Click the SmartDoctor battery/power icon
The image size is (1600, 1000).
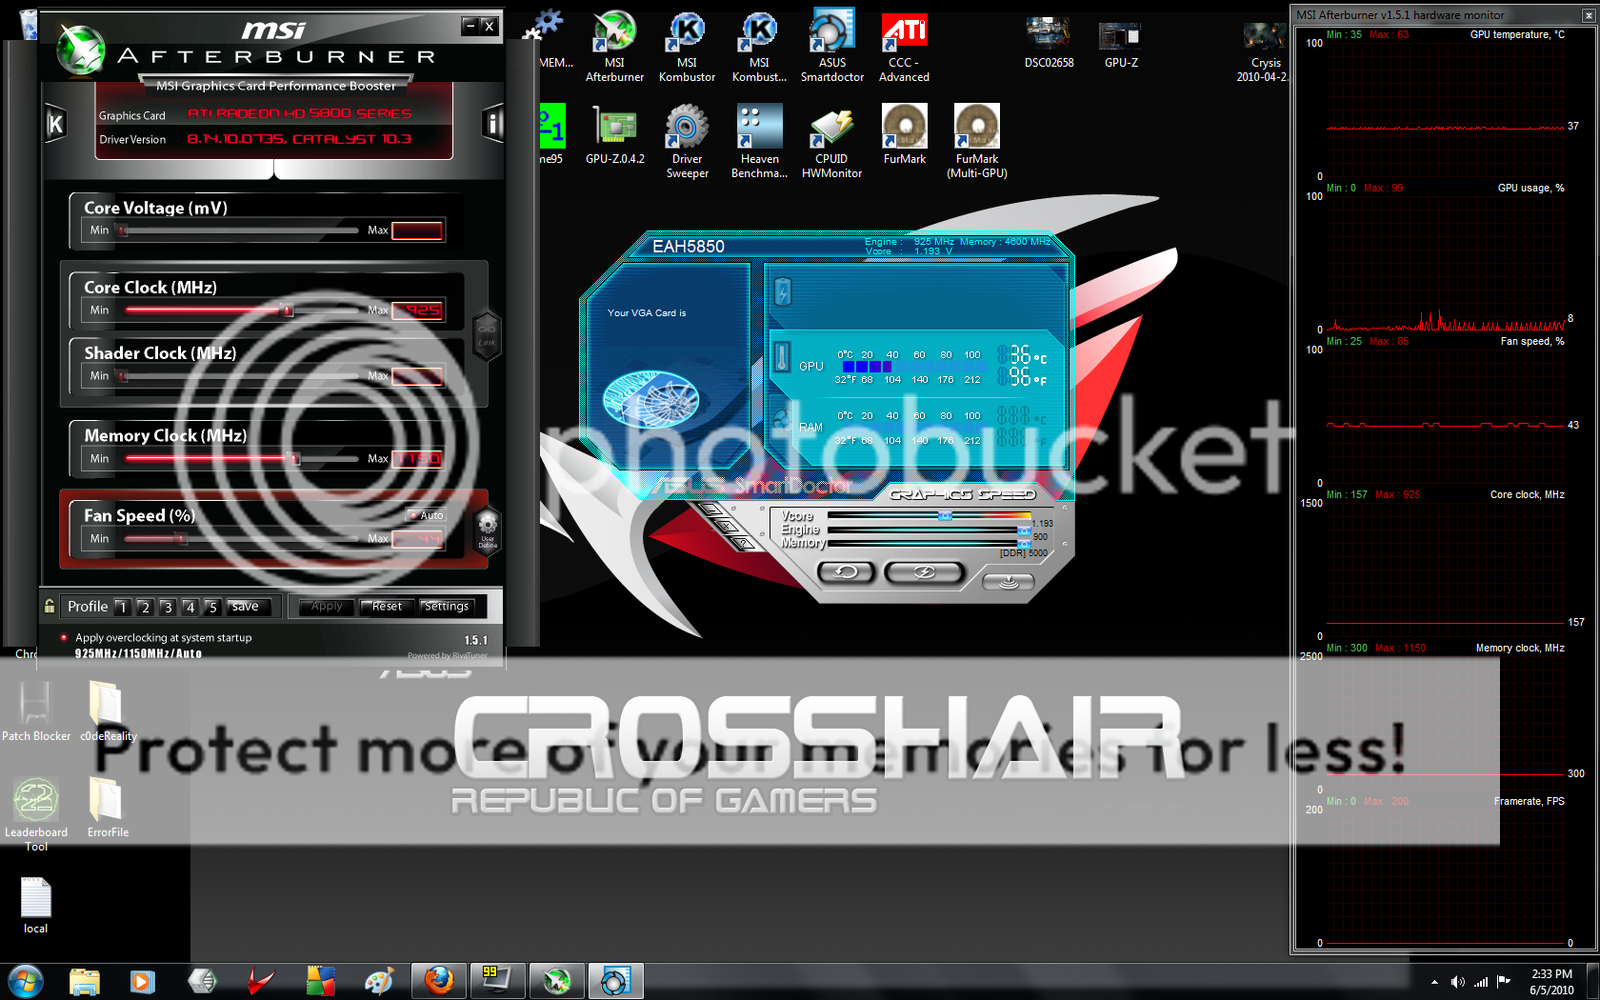tap(783, 292)
